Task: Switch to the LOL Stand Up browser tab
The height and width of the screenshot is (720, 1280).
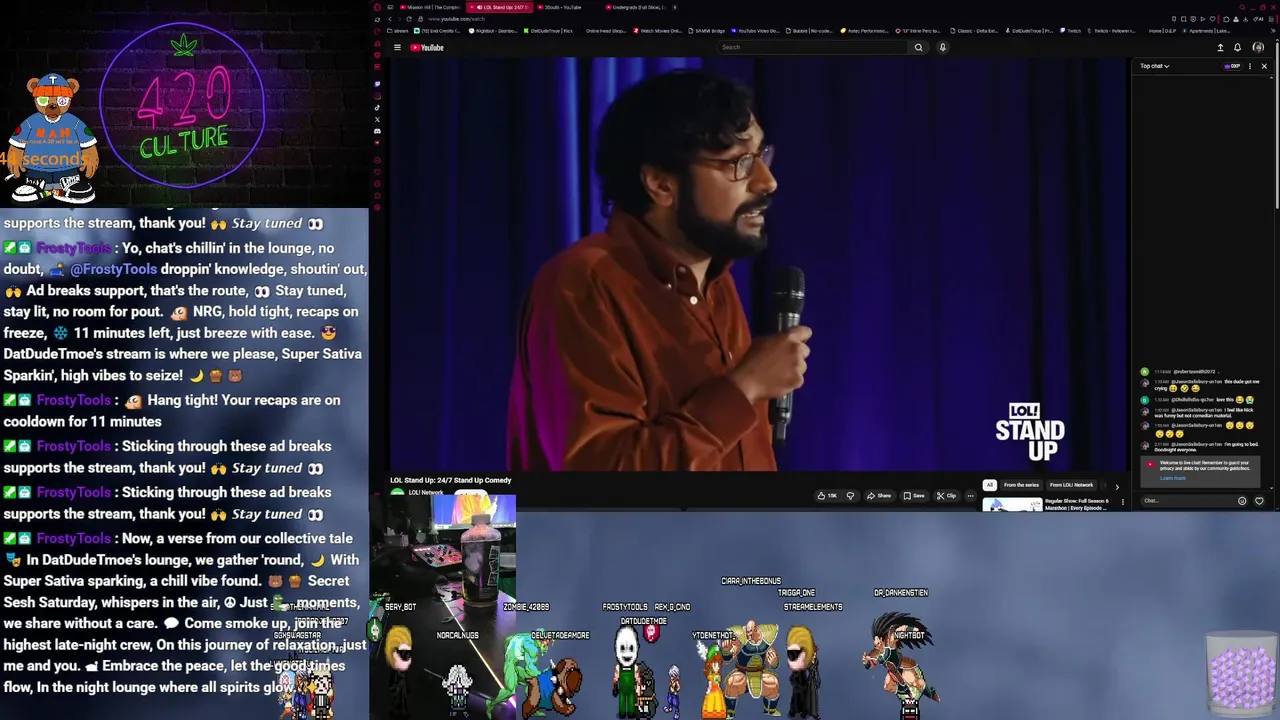Action: pyautogui.click(x=499, y=7)
